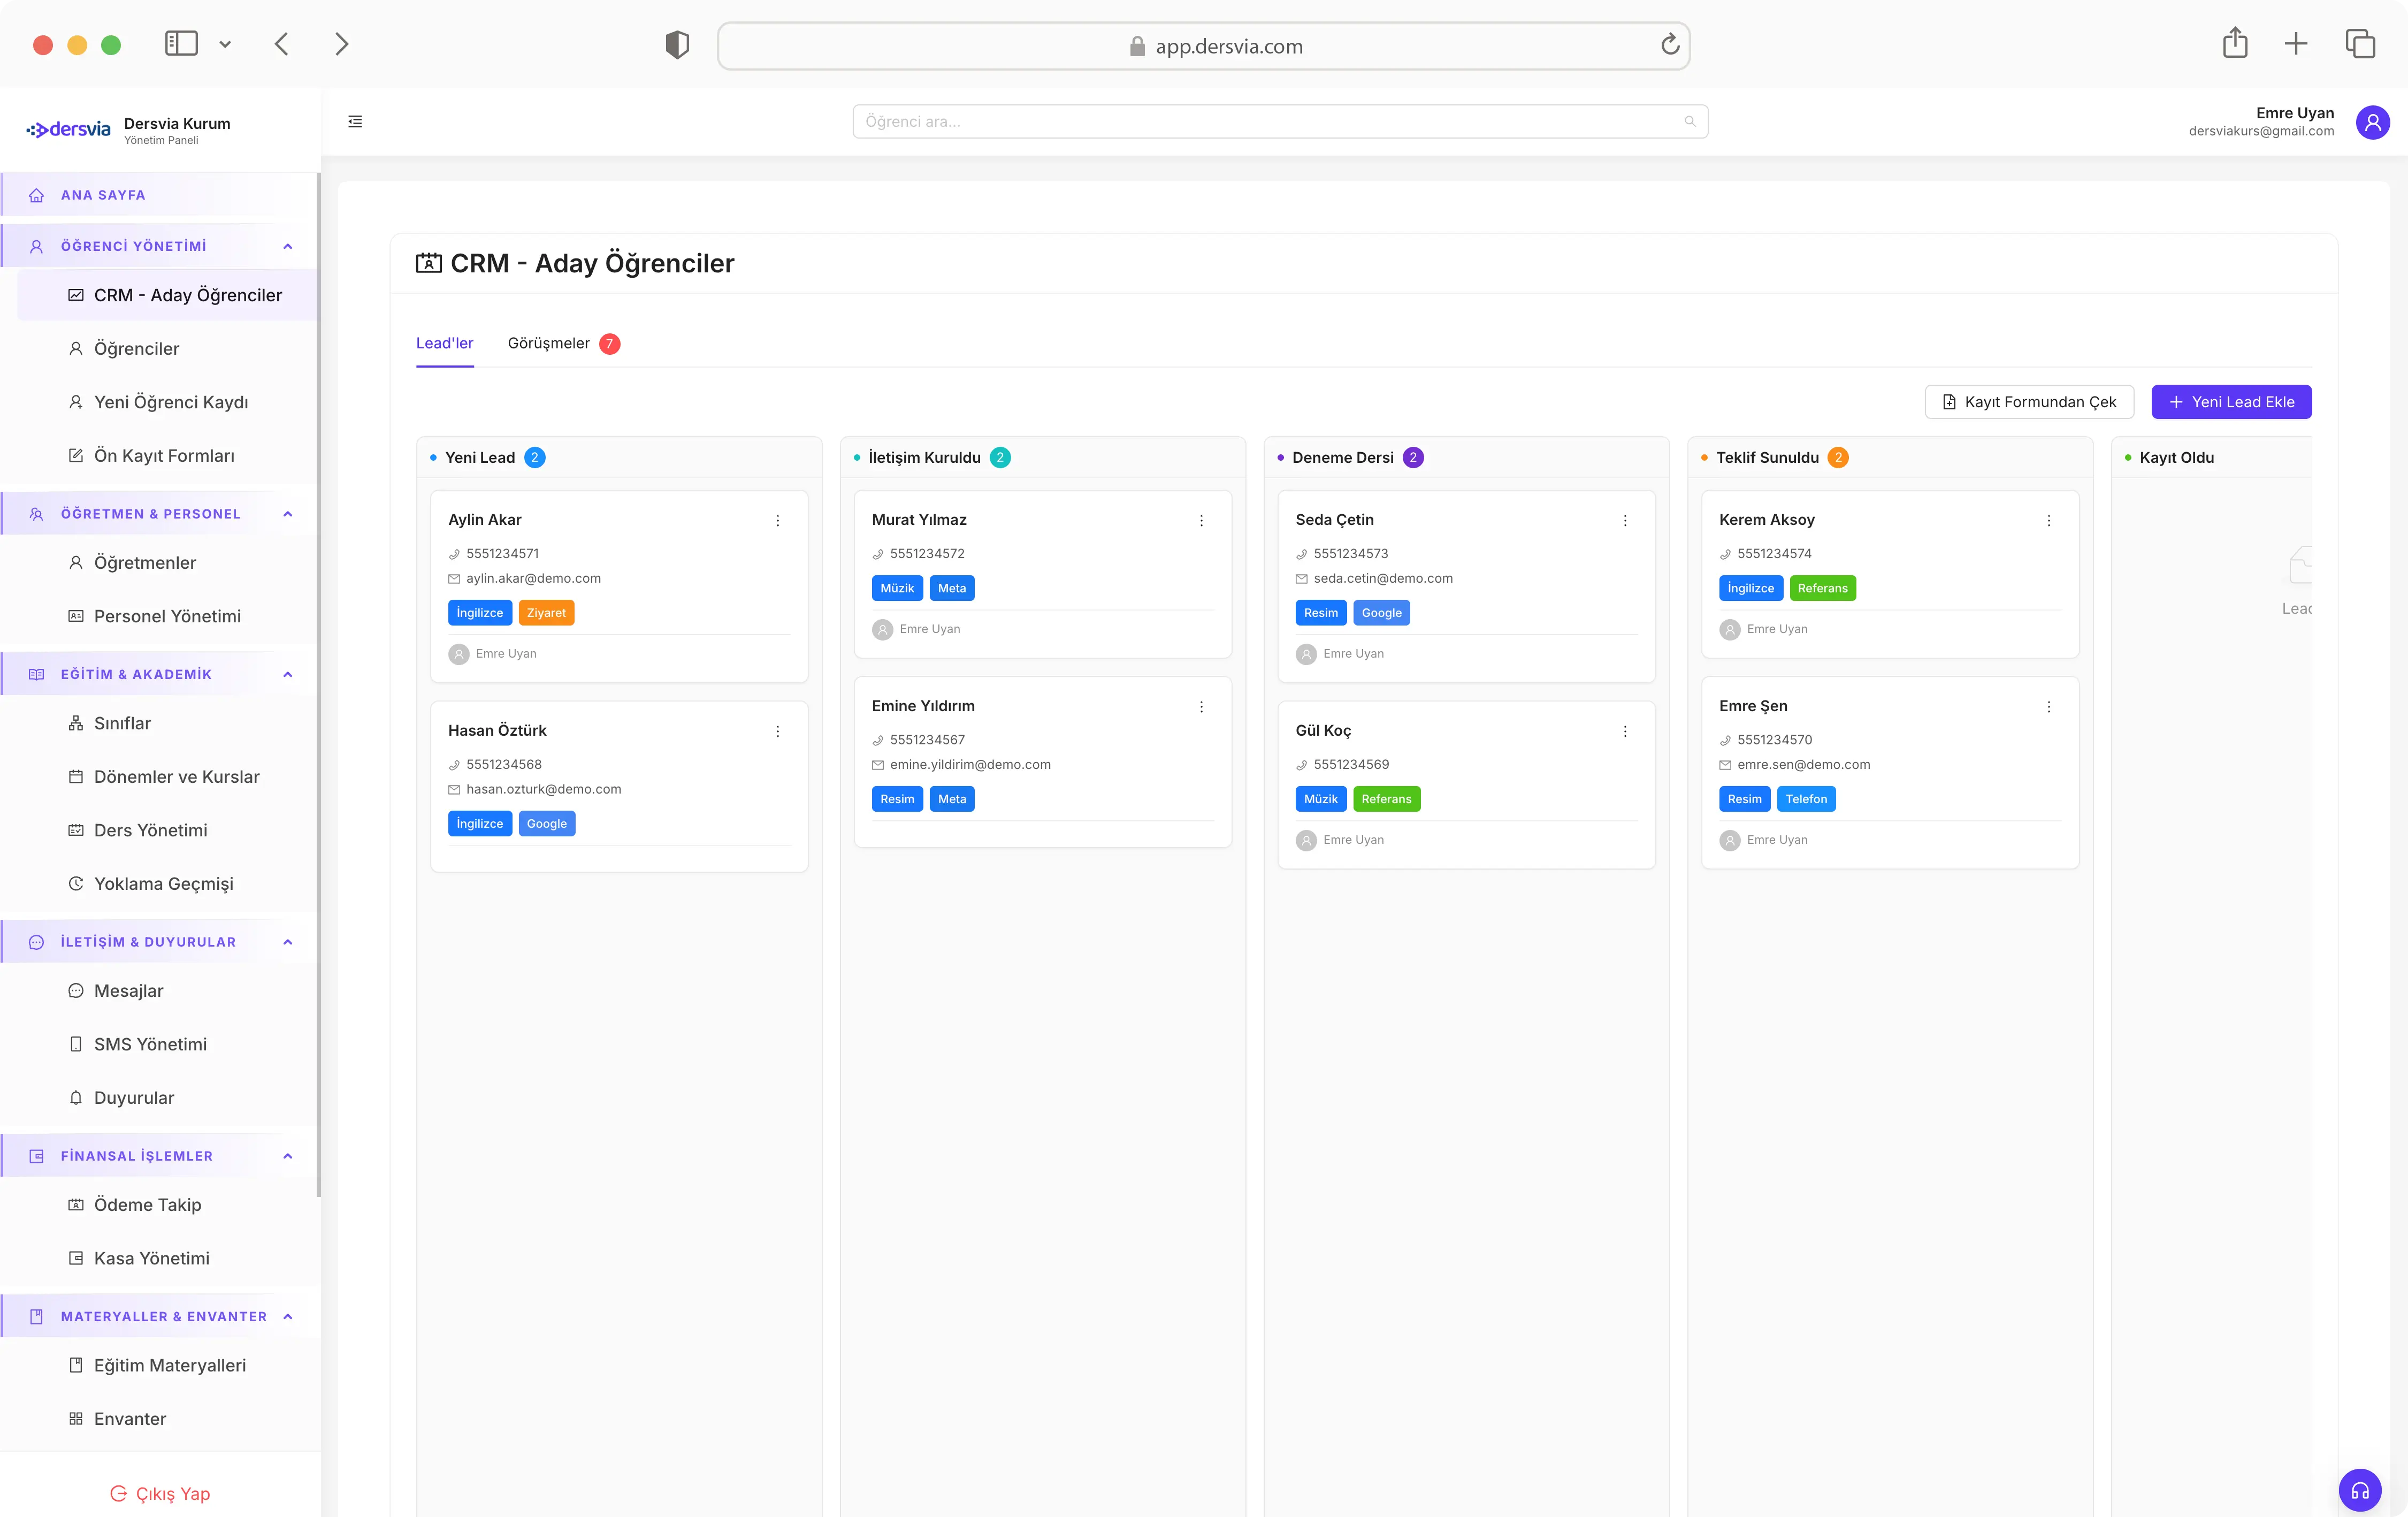Collapse the Öğrenci Yönetimi section

(288, 246)
